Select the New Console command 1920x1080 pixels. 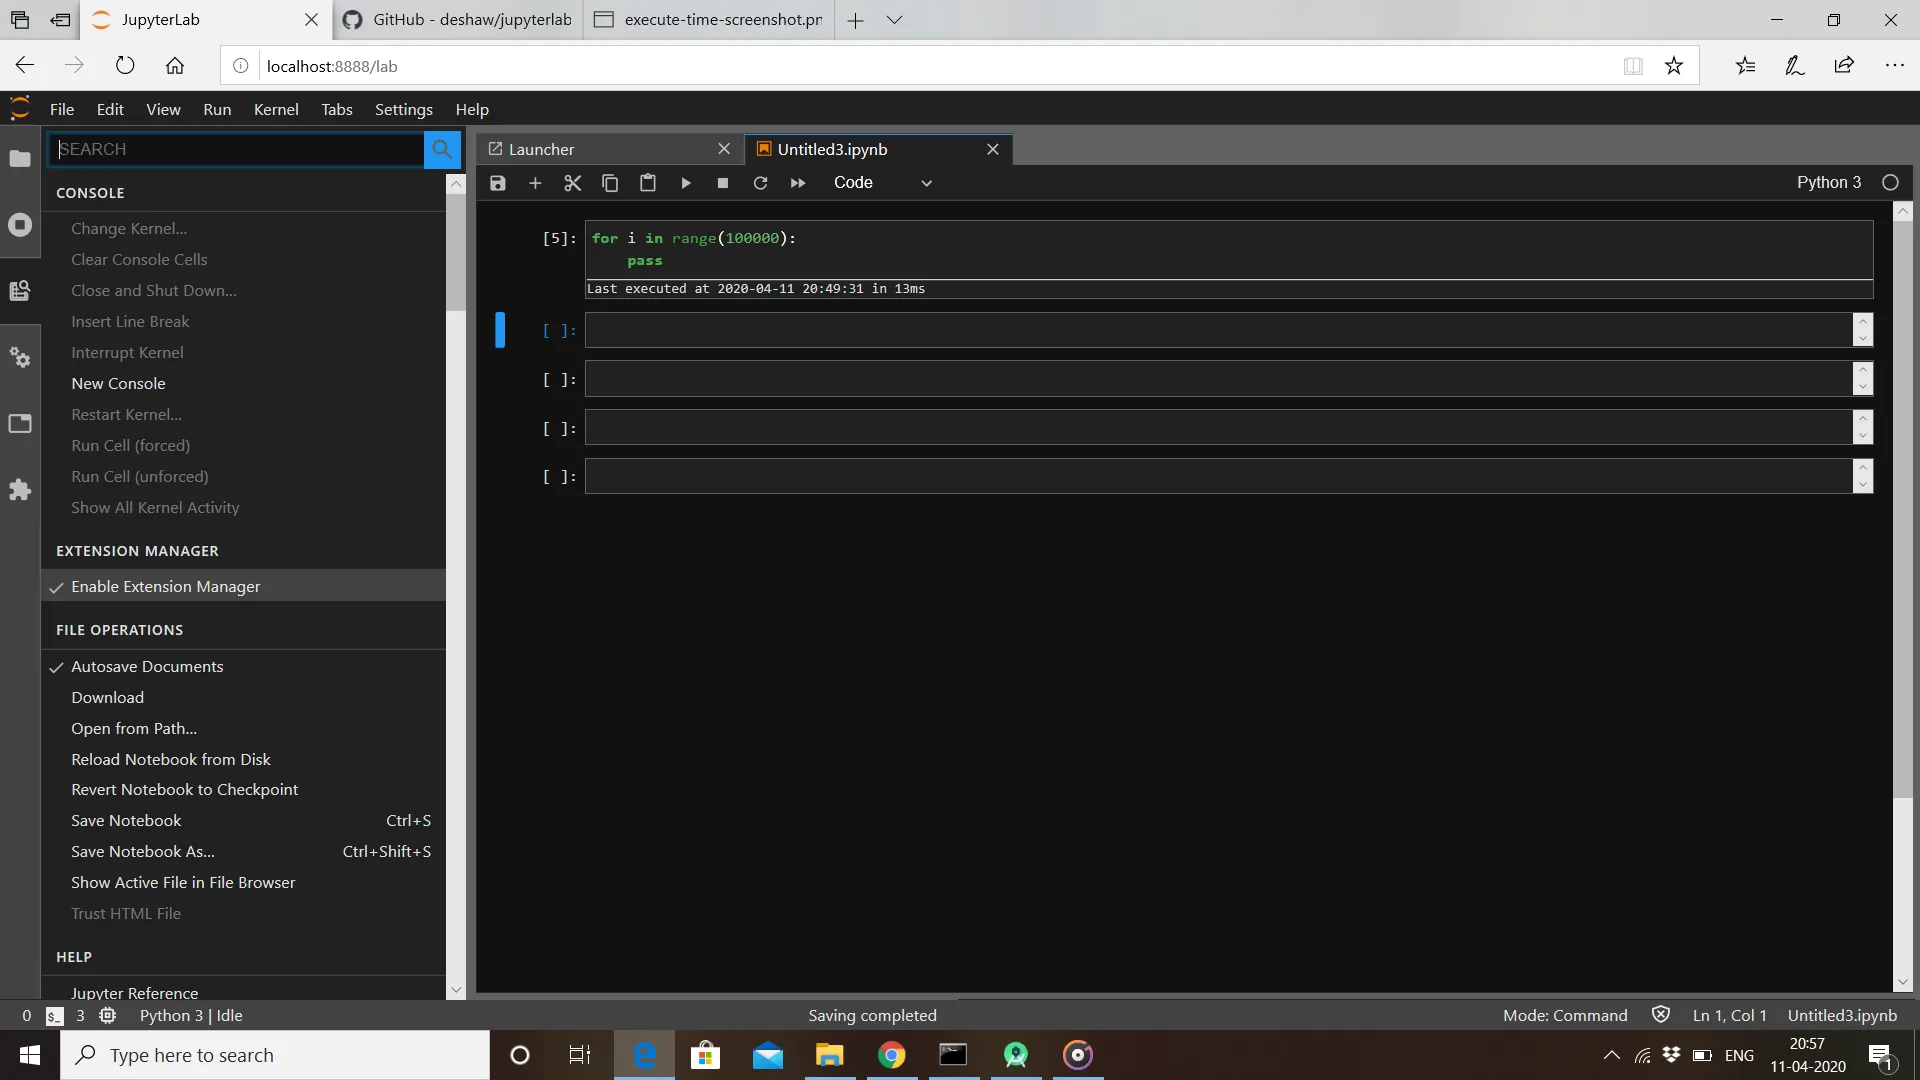pos(118,384)
